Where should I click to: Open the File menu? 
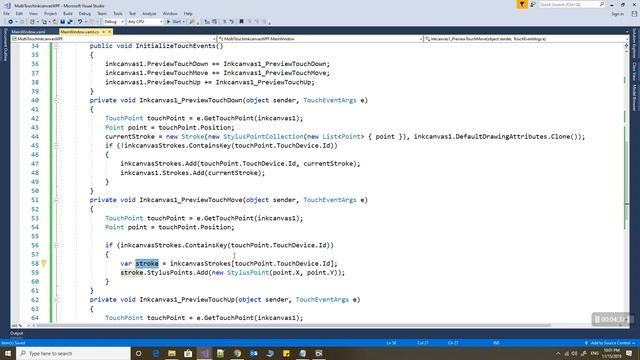point(7,14)
